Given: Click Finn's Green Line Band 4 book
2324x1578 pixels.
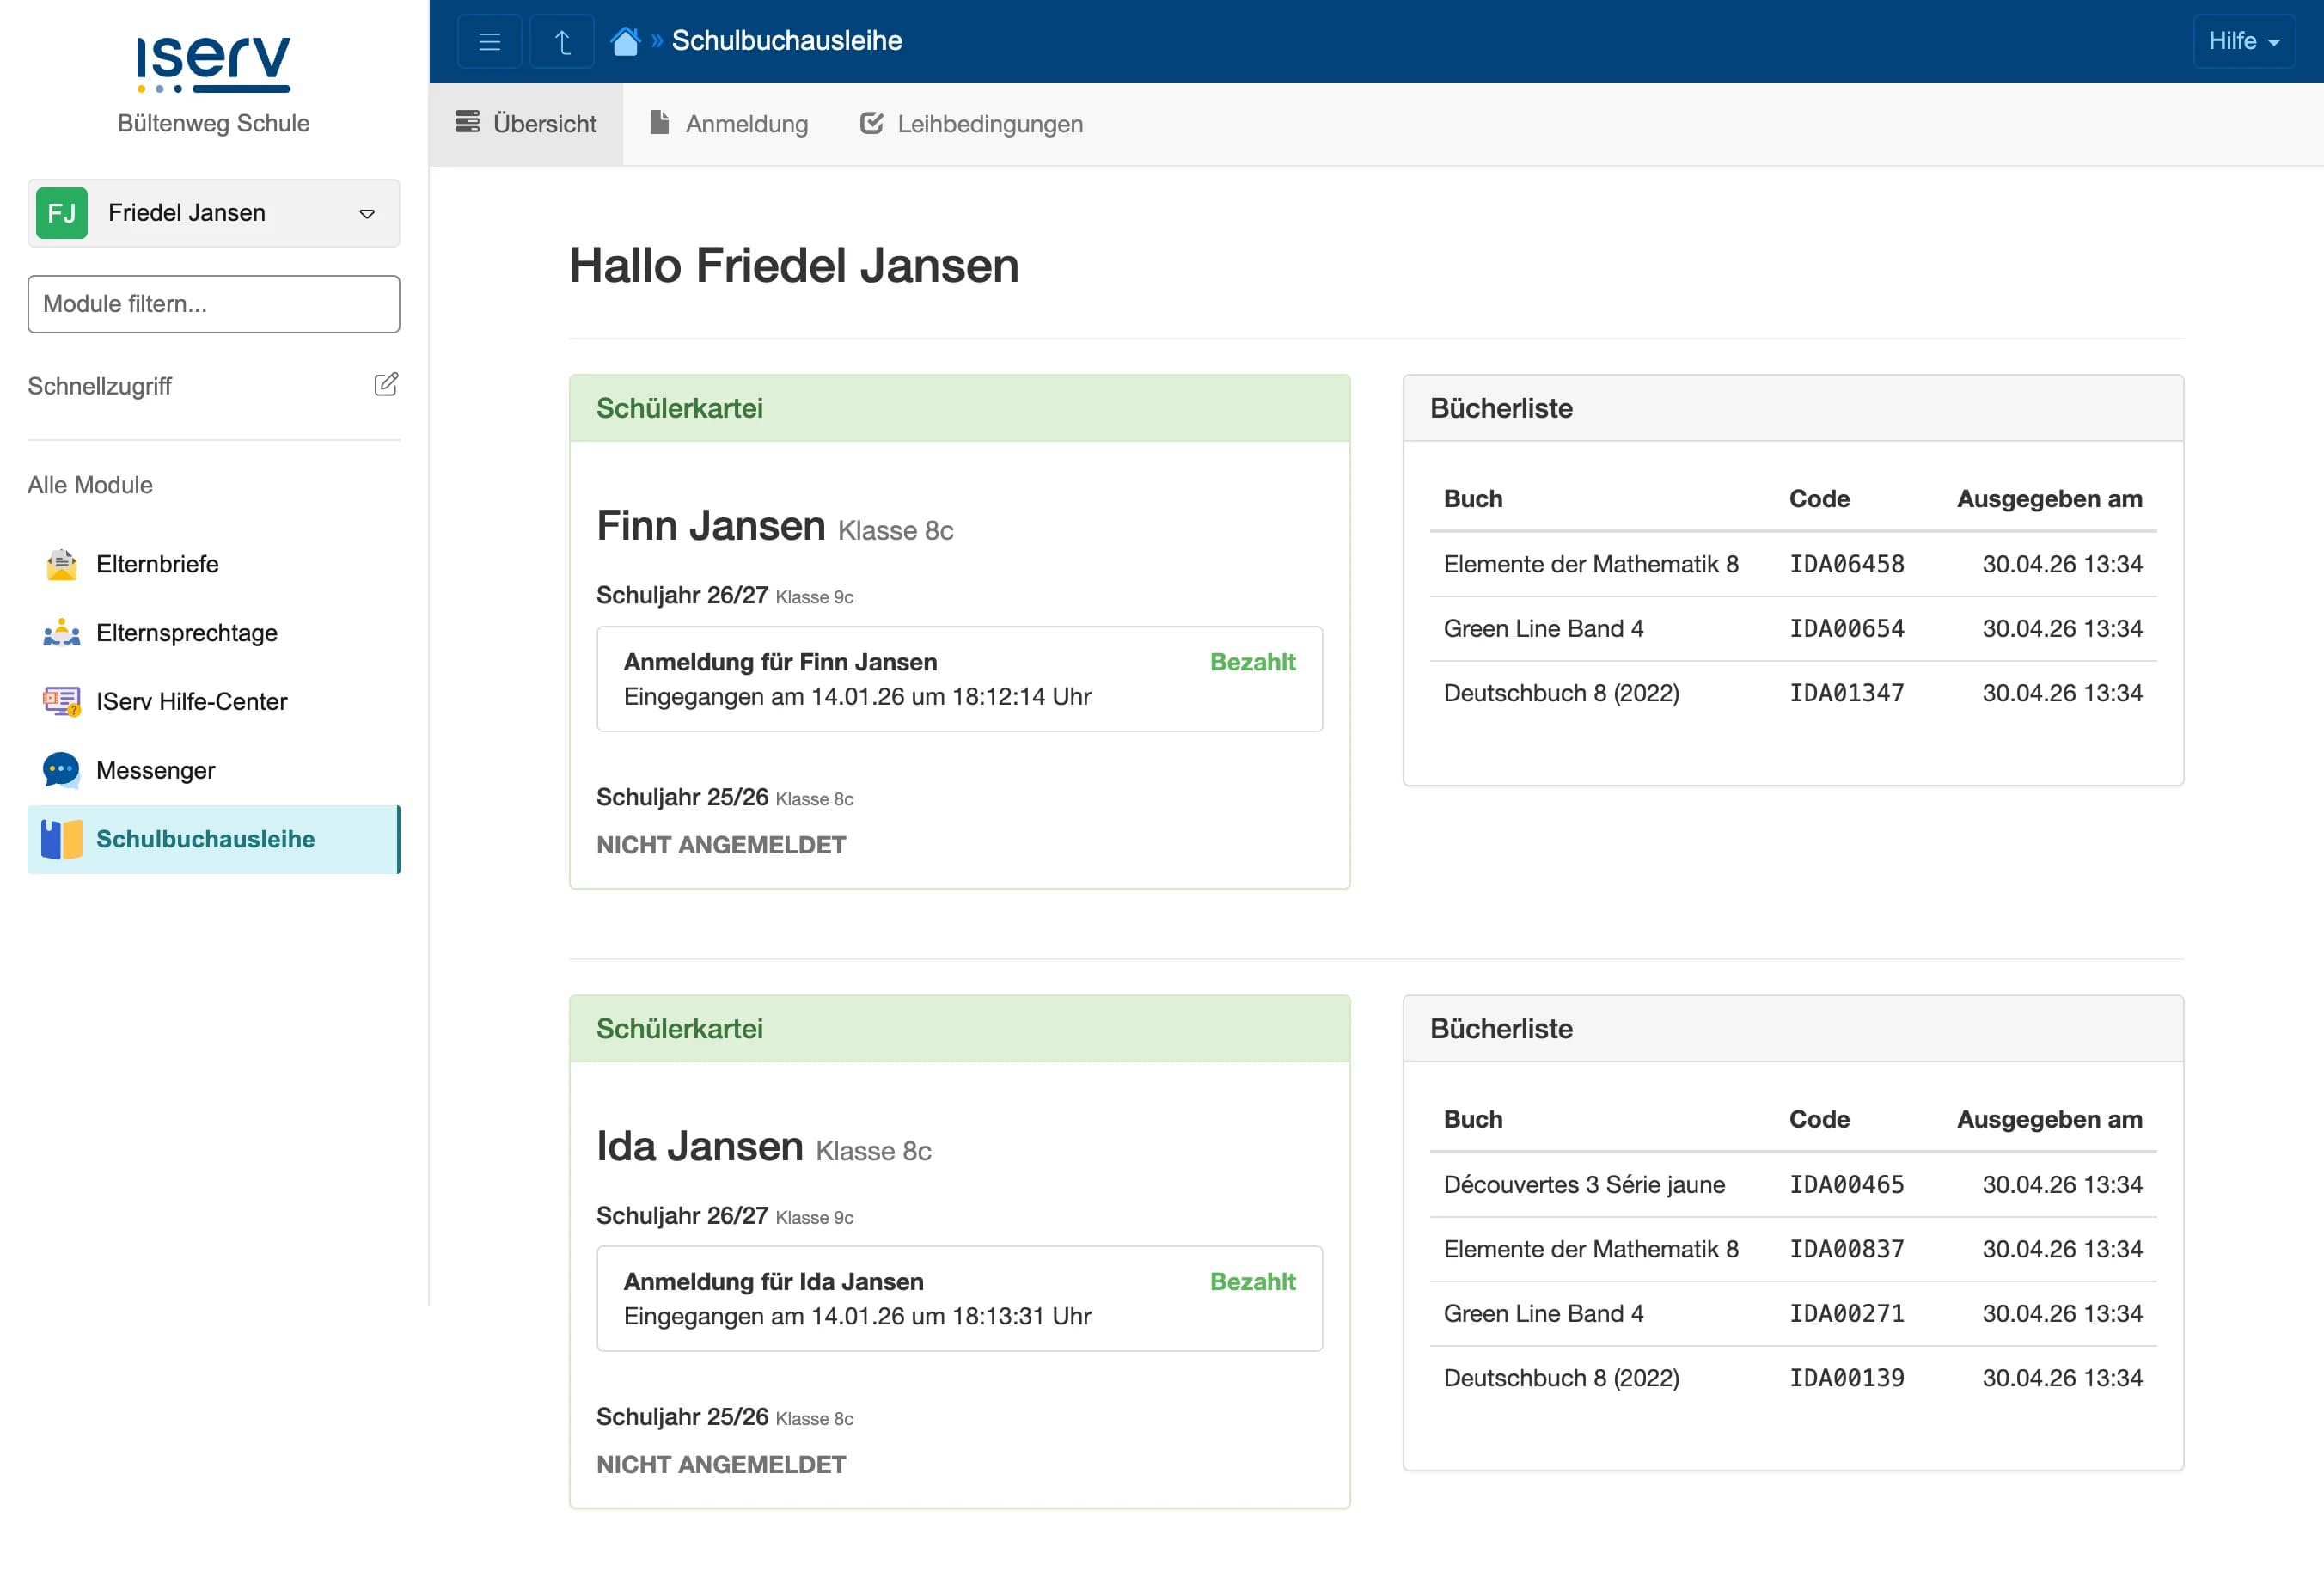Looking at the screenshot, I should pos(1543,629).
